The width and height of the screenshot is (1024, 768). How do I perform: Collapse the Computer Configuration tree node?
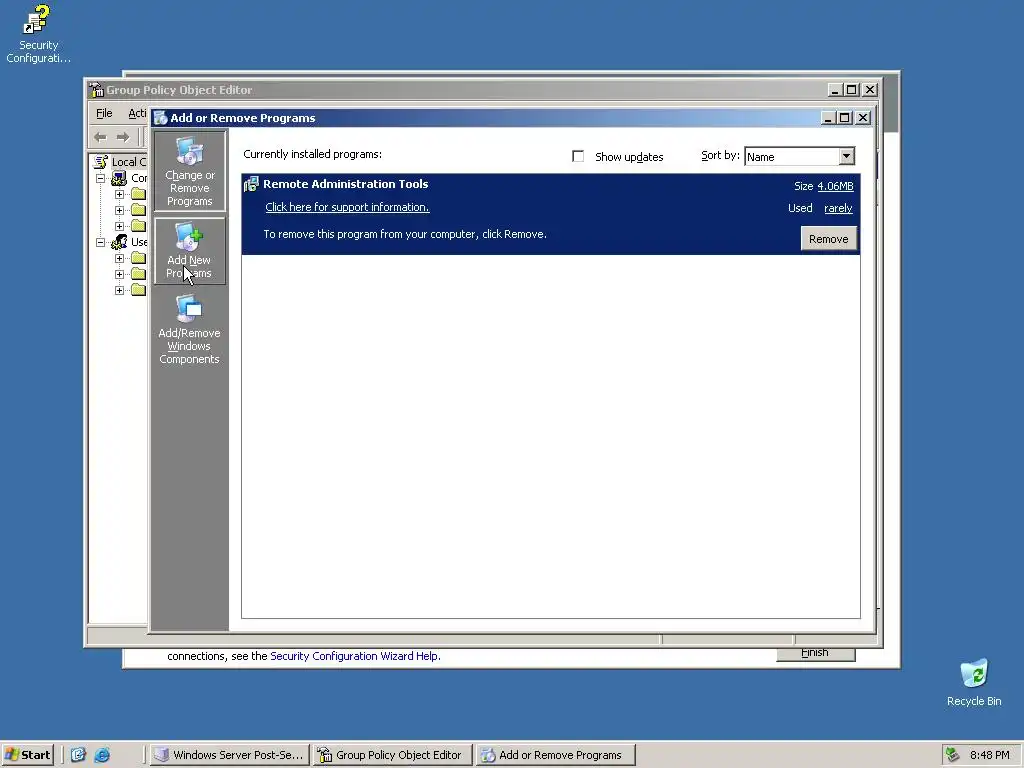pos(101,178)
